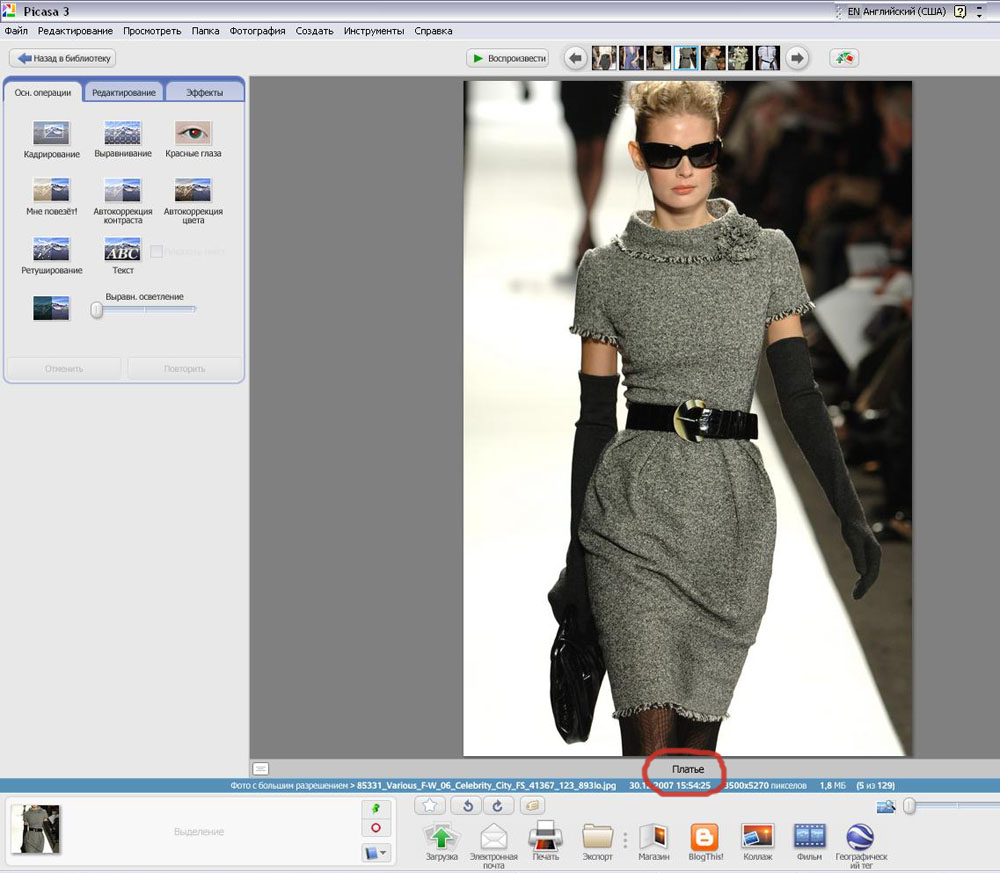Image resolution: width=1000 pixels, height=873 pixels.
Task: Open the Ретуширование retouch tool
Action: (x=51, y=249)
